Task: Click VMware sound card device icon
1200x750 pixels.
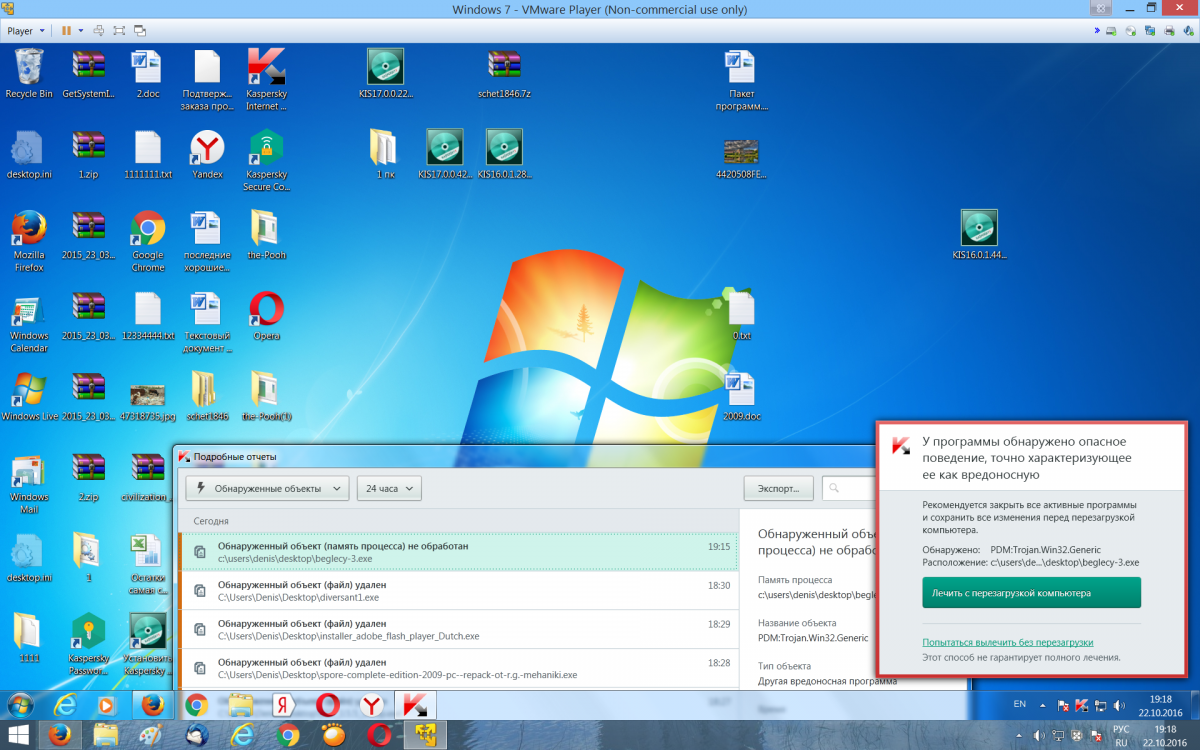Action: pyautogui.click(x=1188, y=31)
